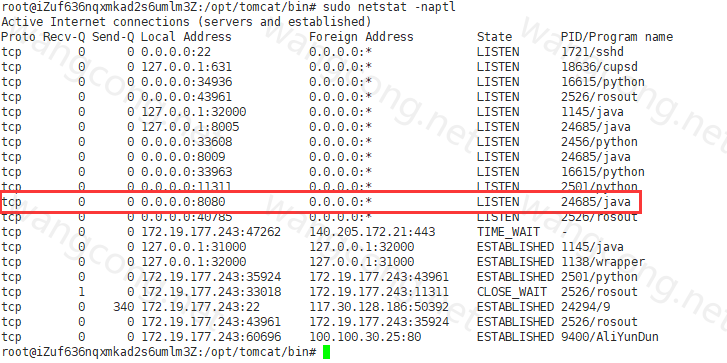Click the 'Active Internet connections' header line
Image resolution: width=727 pixels, height=363 pixels.
tap(186, 22)
